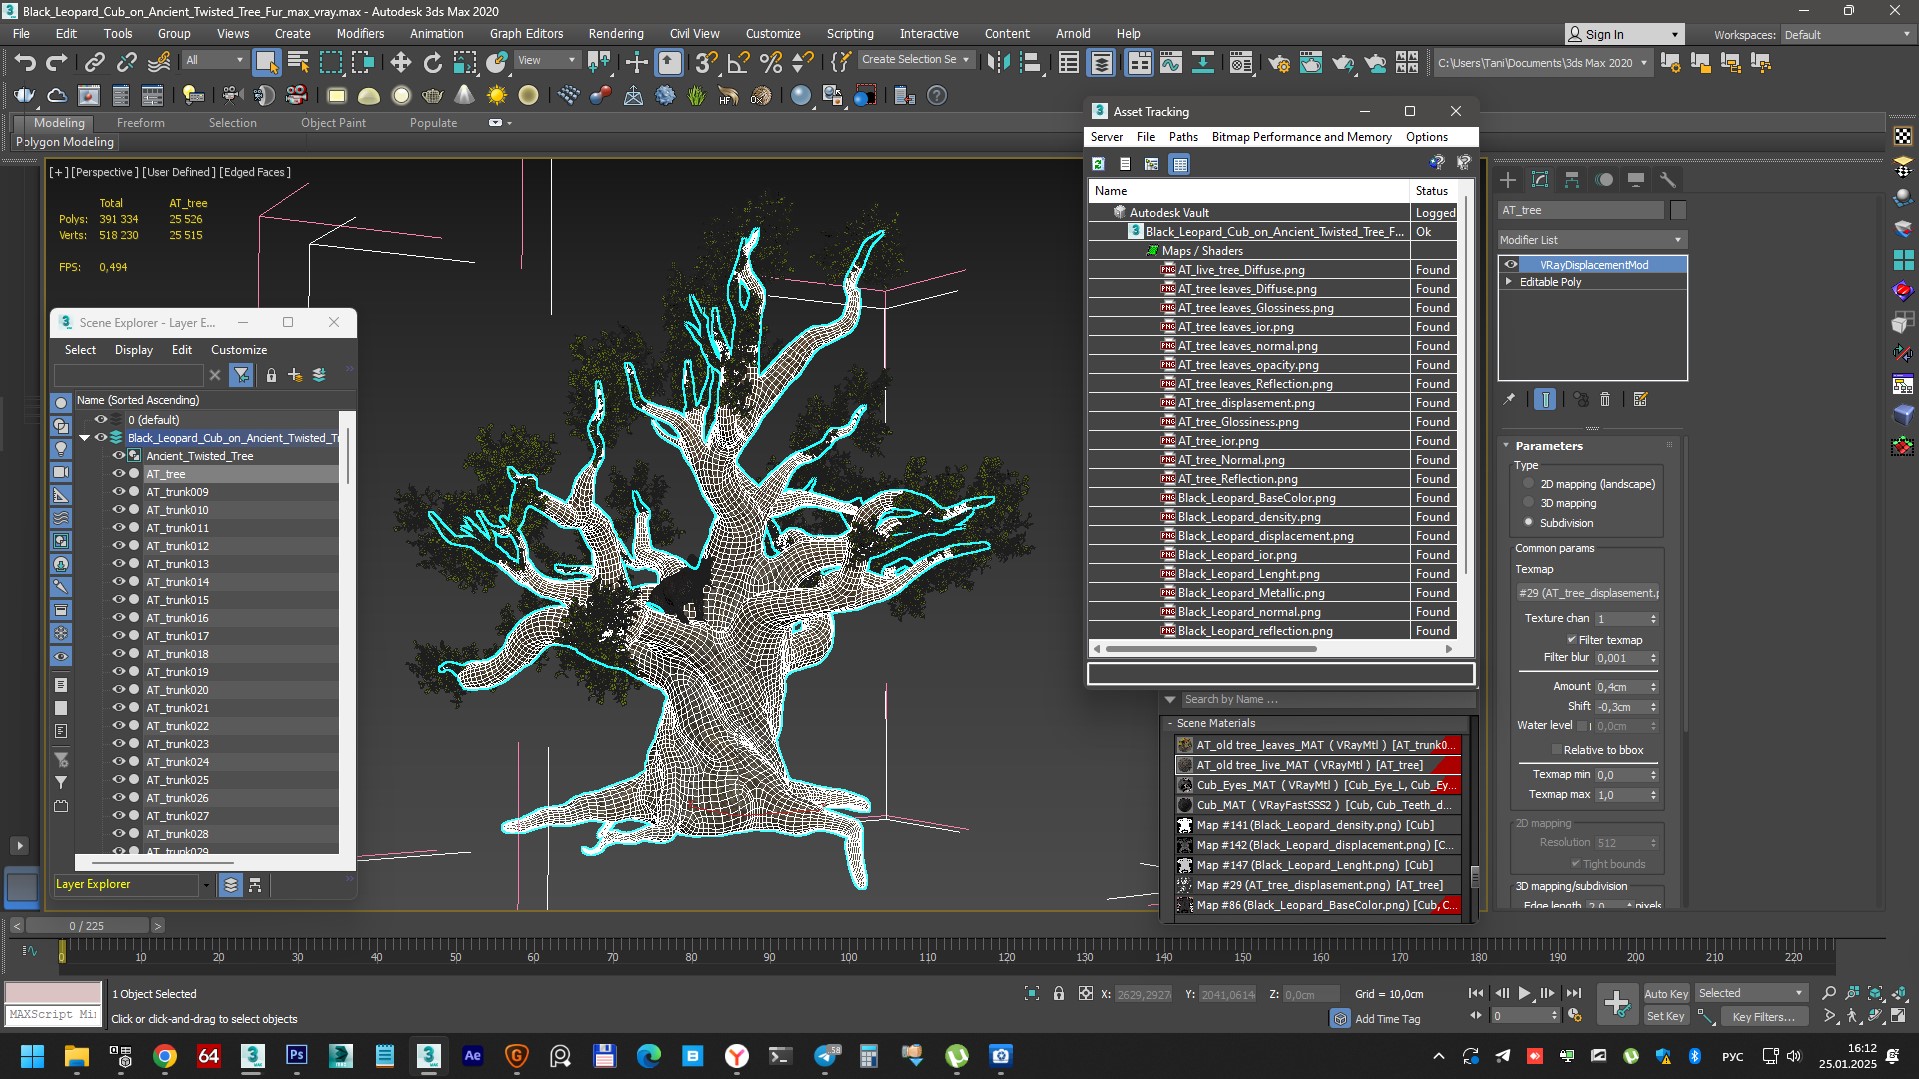Image resolution: width=1919 pixels, height=1079 pixels.
Task: Open Photoshop from the taskbar
Action: click(297, 1056)
